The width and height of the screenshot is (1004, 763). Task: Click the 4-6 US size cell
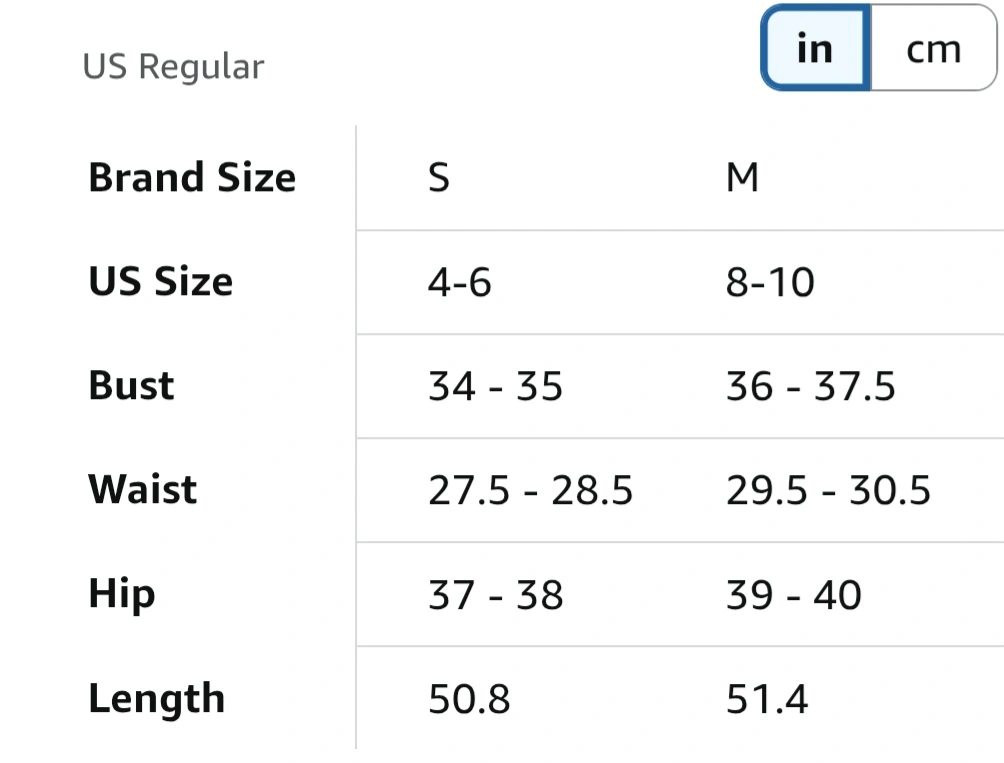click(x=460, y=283)
